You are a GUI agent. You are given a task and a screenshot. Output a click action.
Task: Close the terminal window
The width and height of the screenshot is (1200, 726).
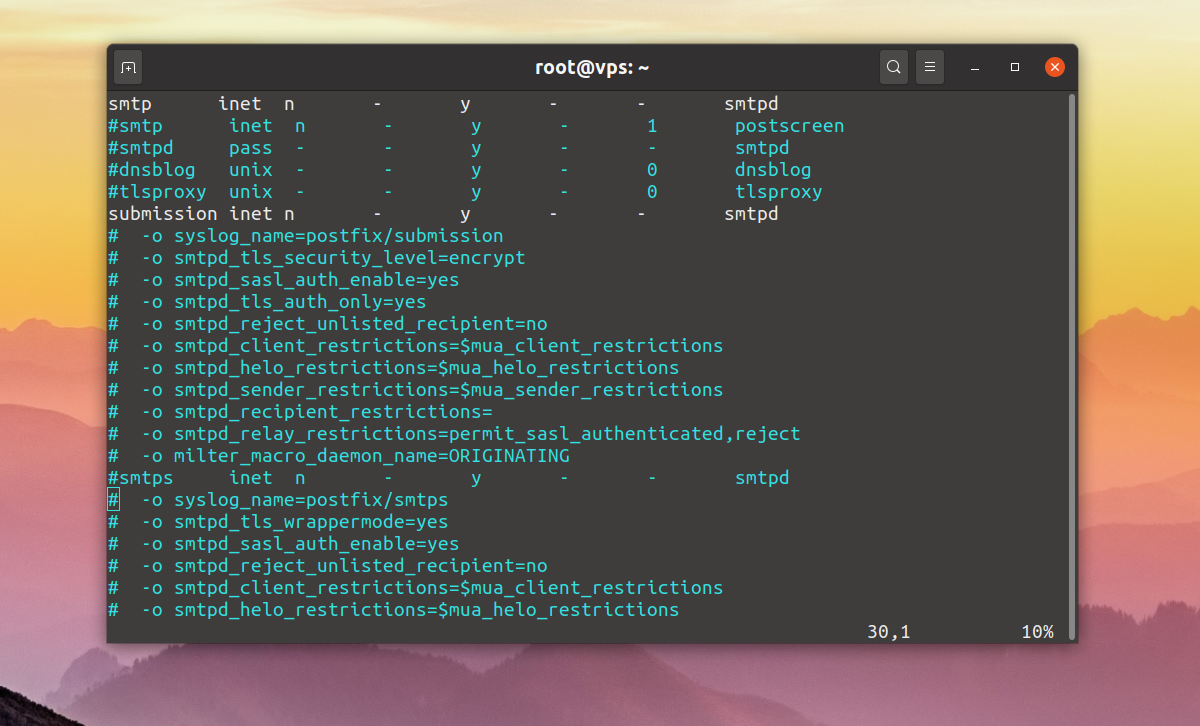[x=1055, y=67]
